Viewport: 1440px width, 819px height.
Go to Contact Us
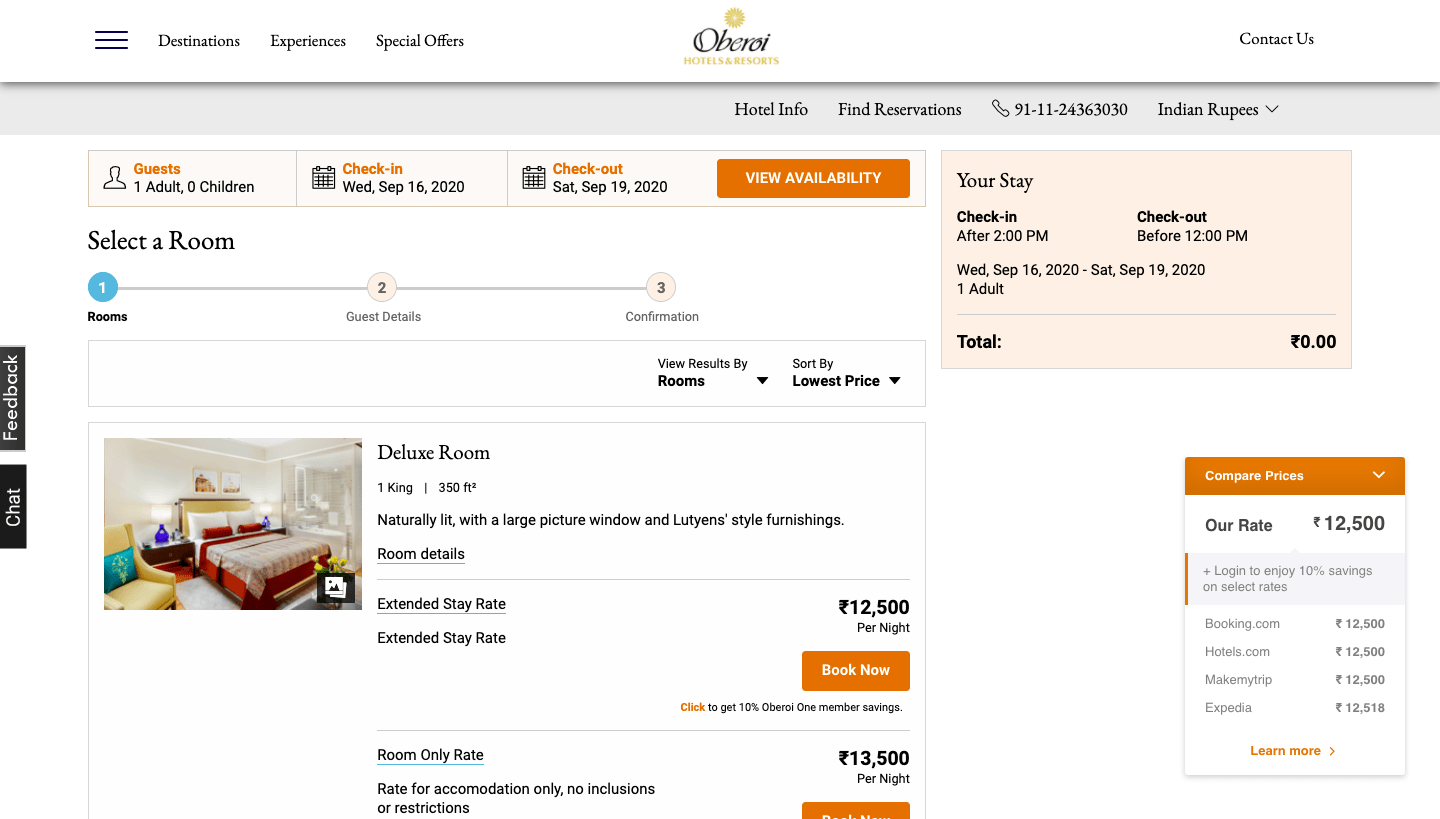click(x=1276, y=39)
